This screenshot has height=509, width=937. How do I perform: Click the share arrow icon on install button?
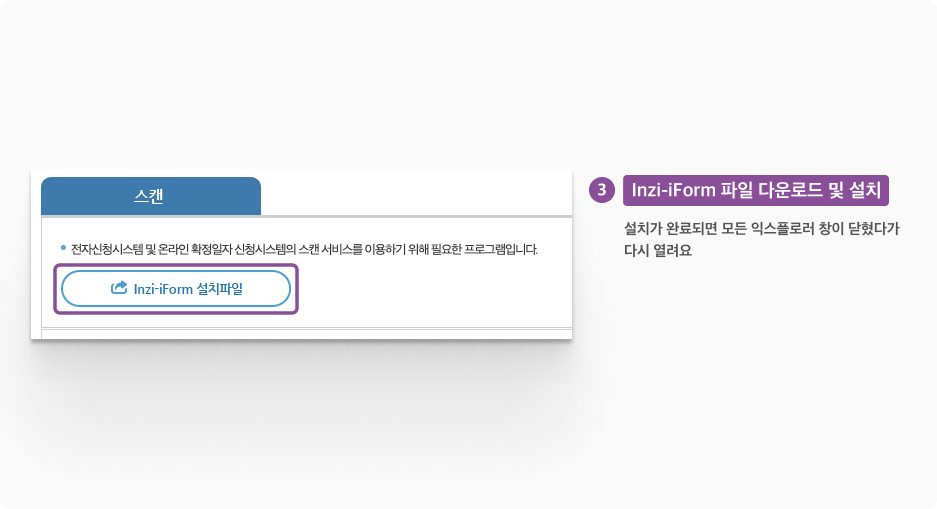click(118, 288)
